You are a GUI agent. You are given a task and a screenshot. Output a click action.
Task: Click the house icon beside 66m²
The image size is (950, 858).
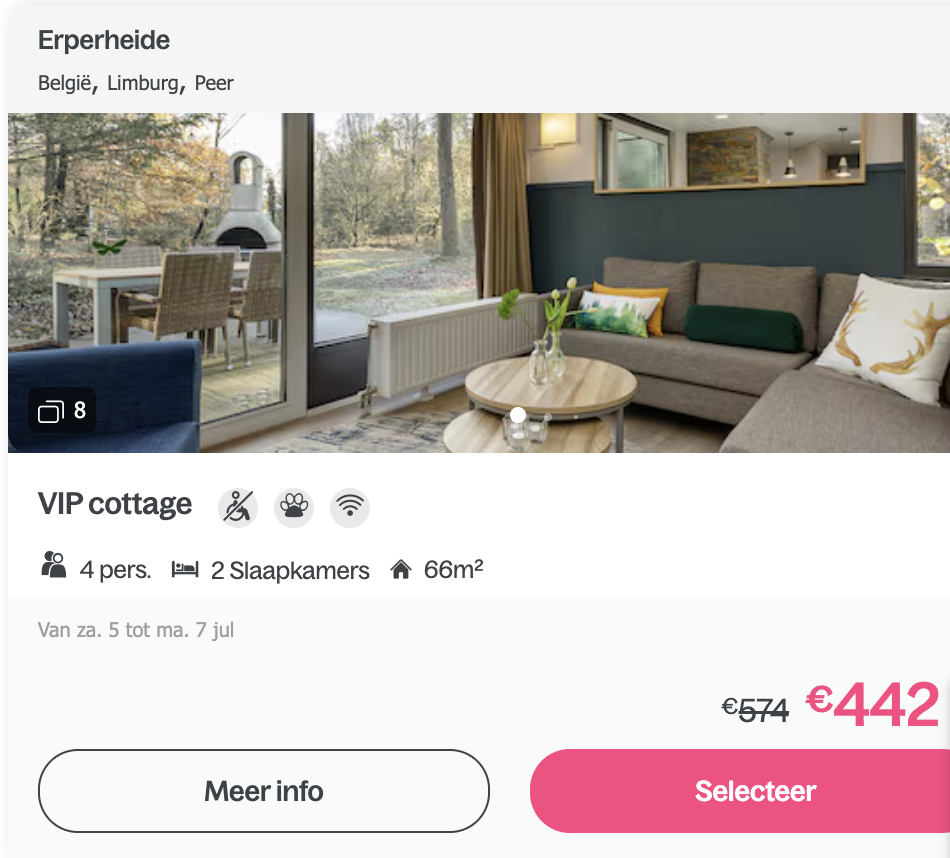[x=400, y=570]
